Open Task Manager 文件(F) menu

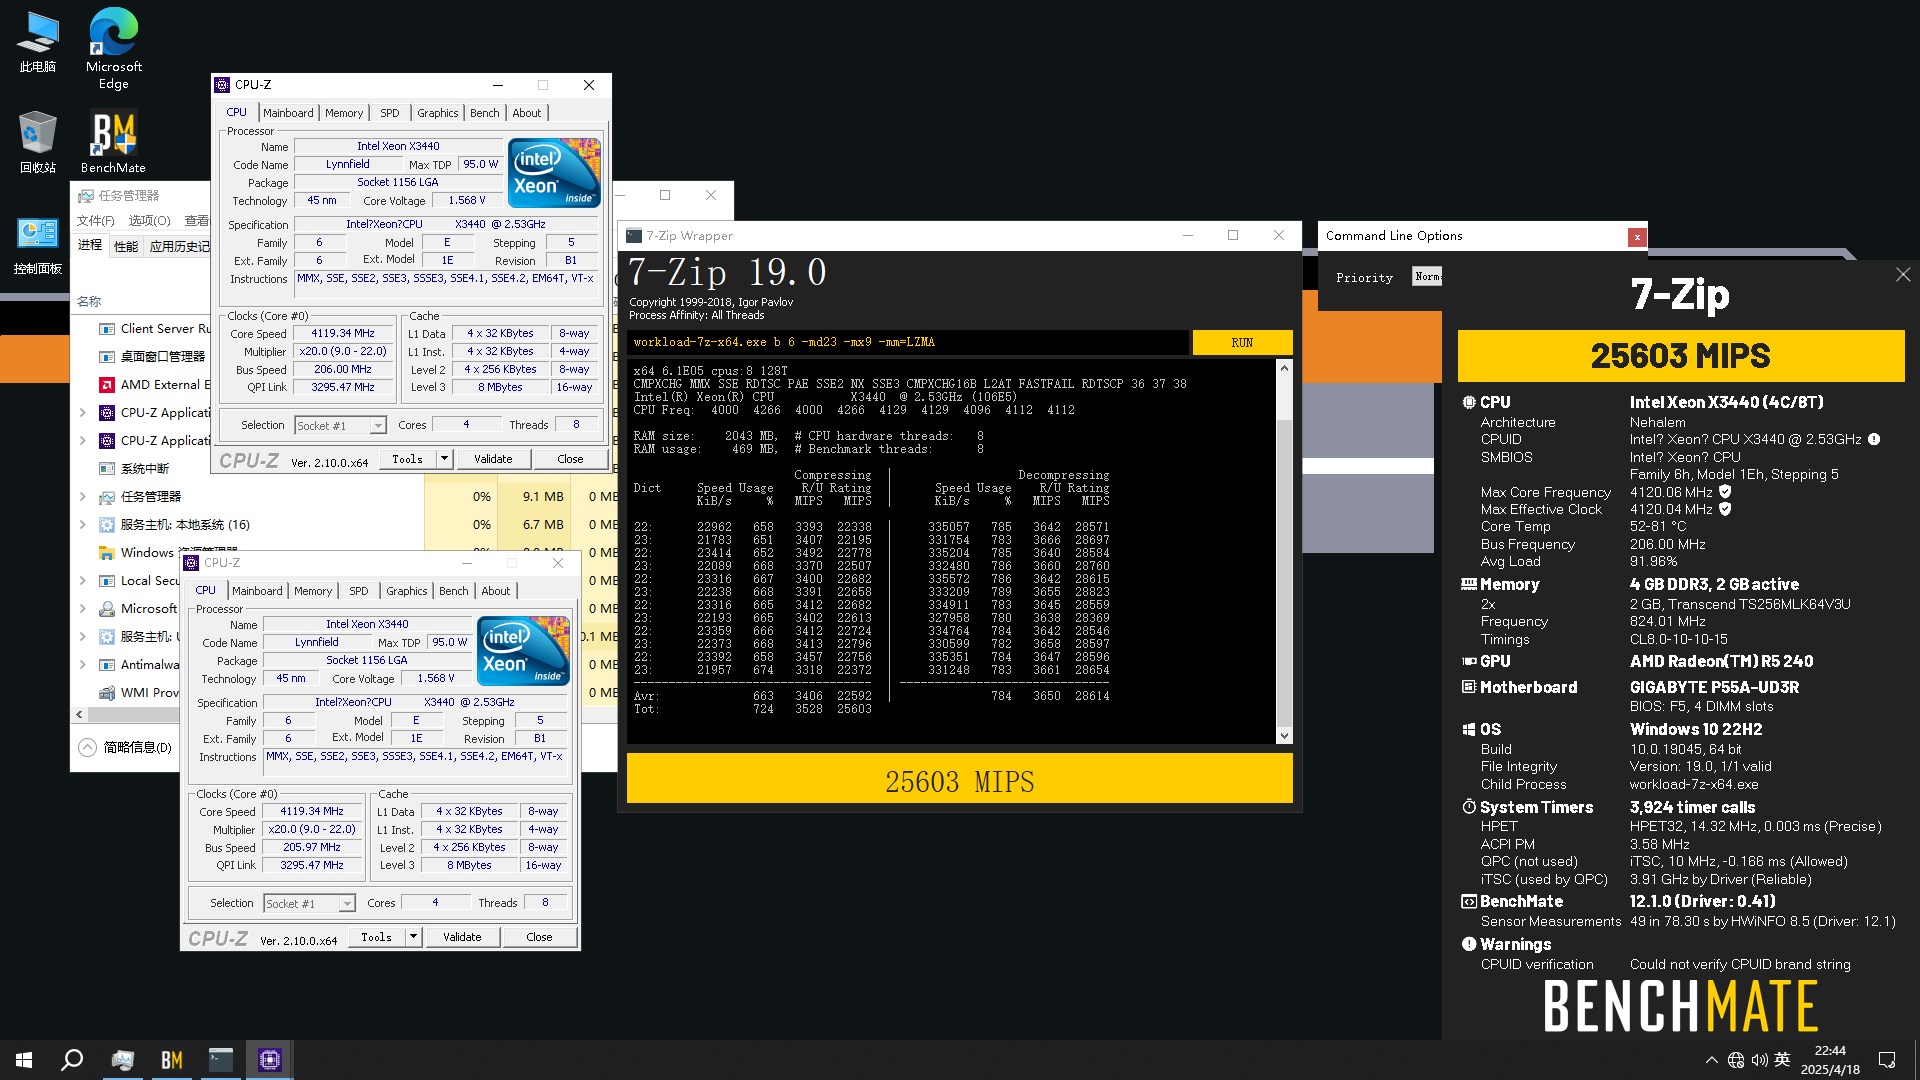pyautogui.click(x=96, y=220)
